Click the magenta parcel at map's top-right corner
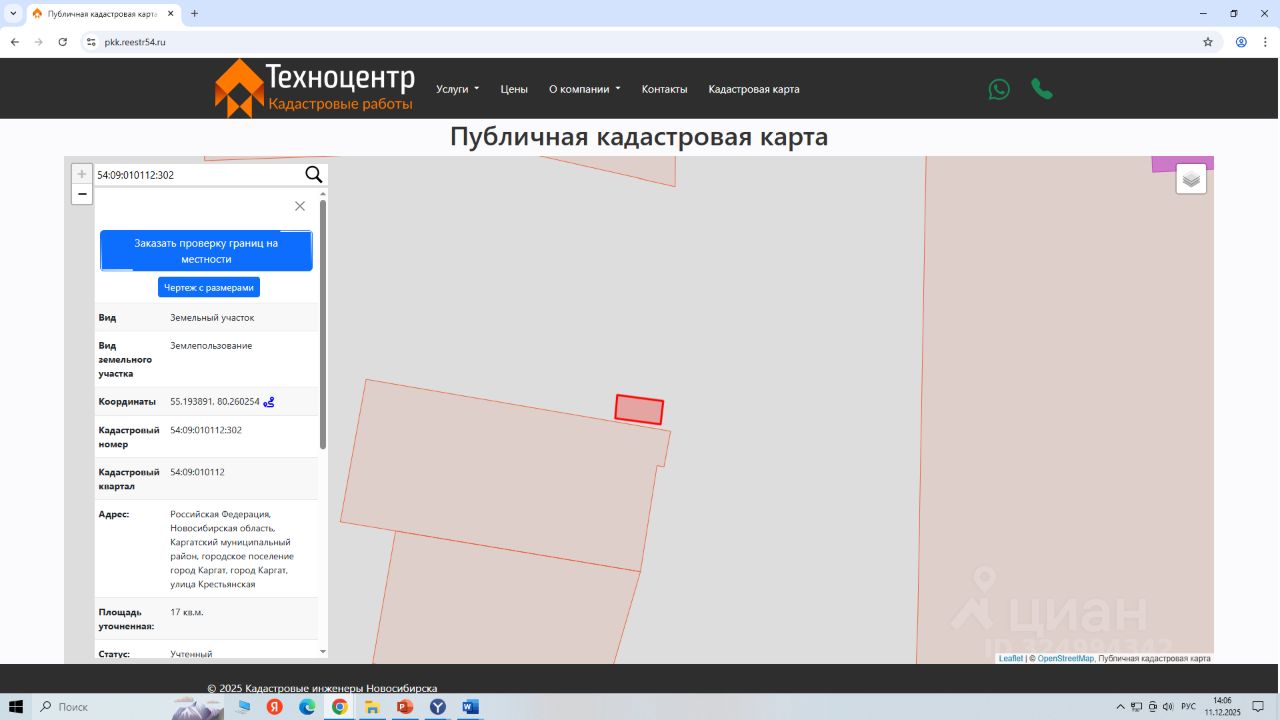 [1182, 164]
